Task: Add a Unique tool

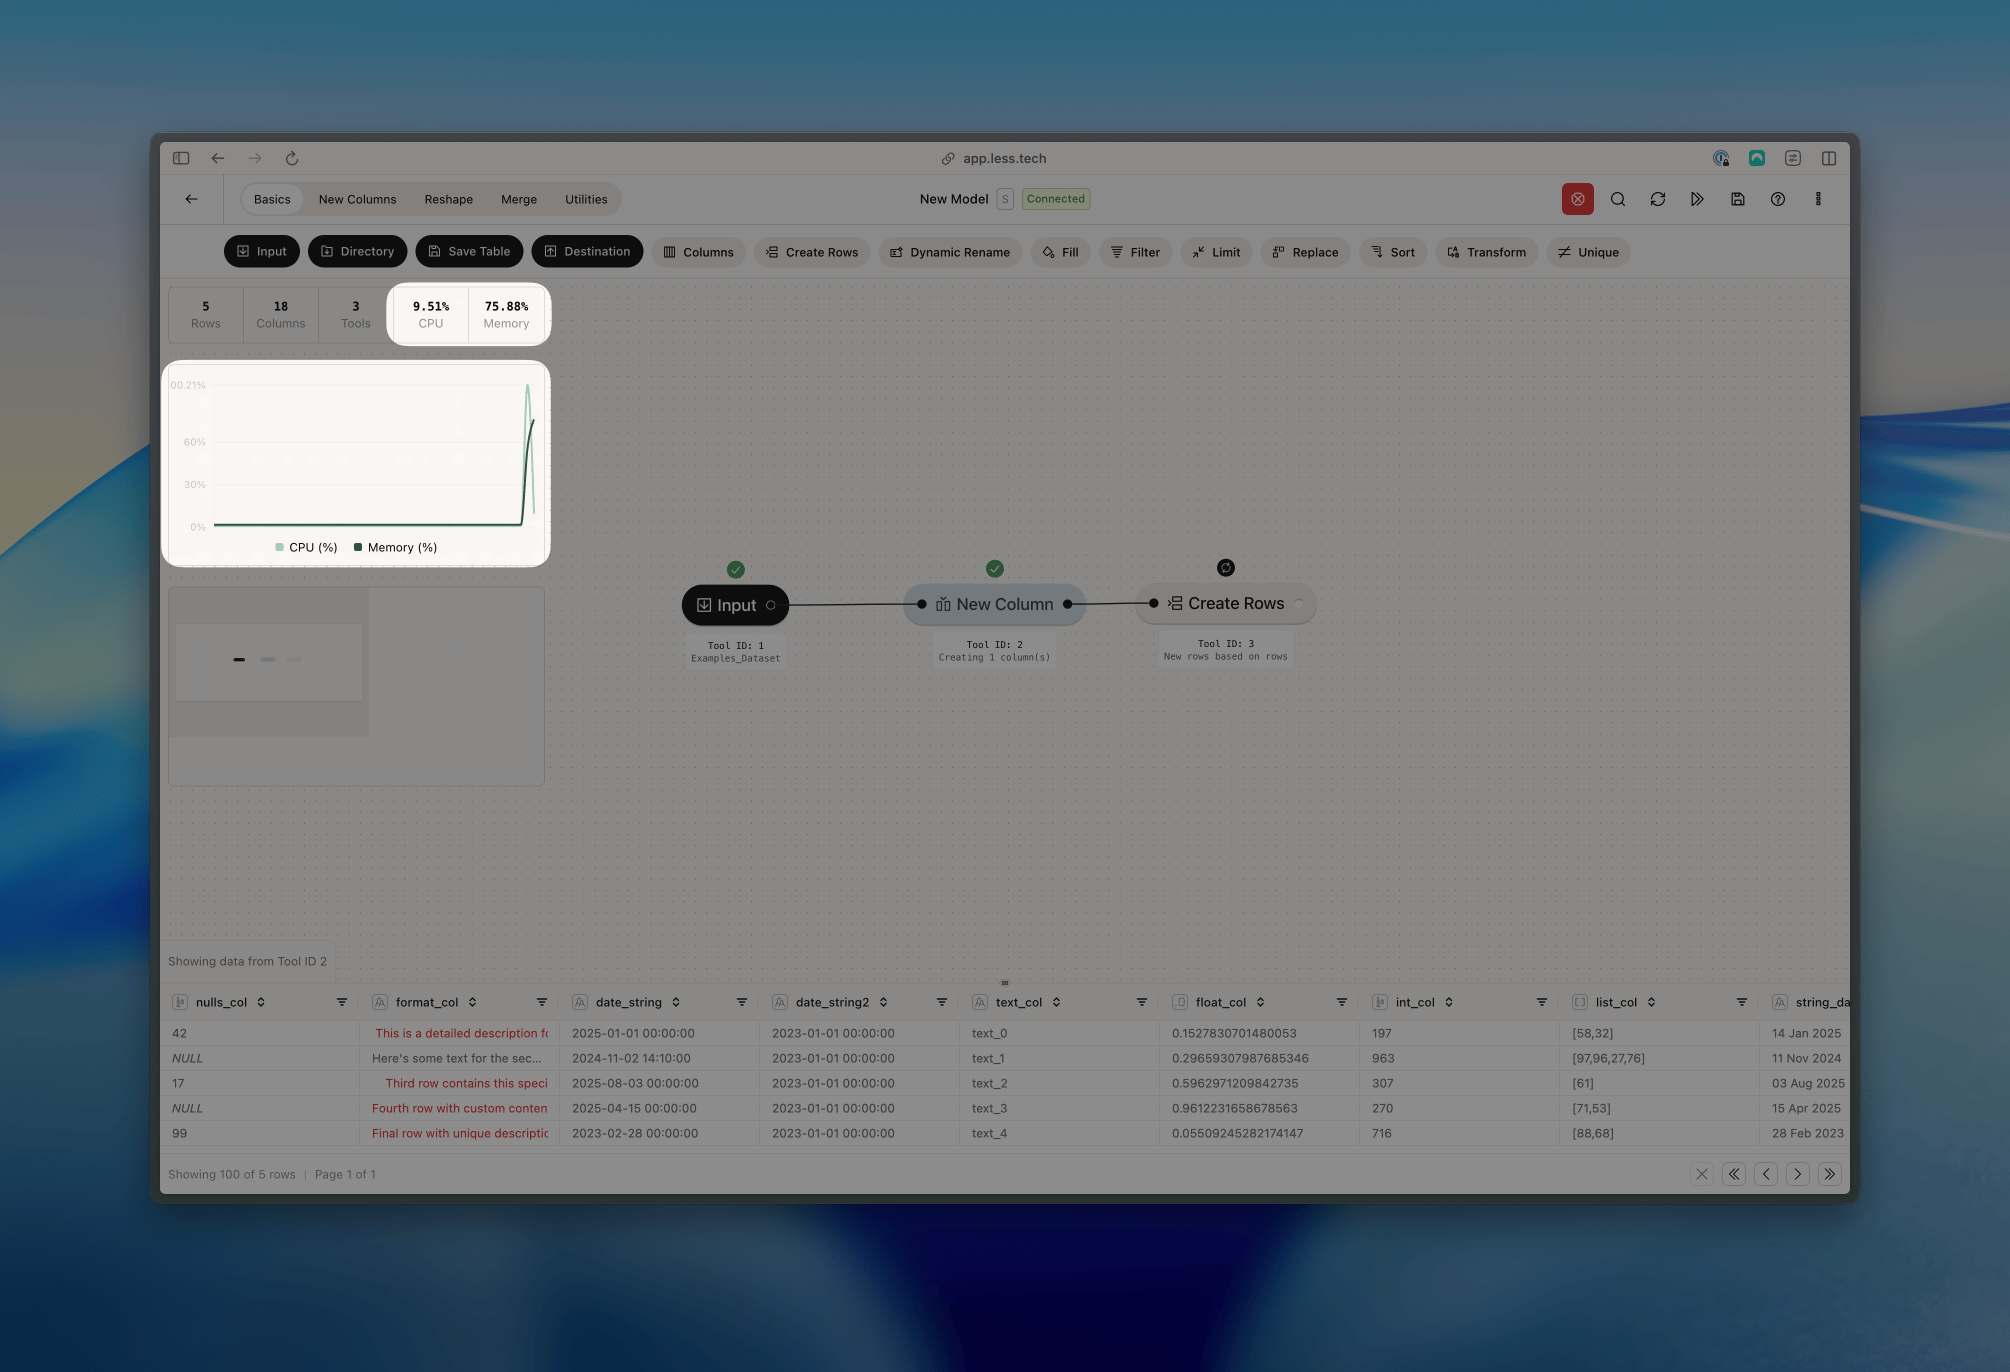Action: 1588,252
